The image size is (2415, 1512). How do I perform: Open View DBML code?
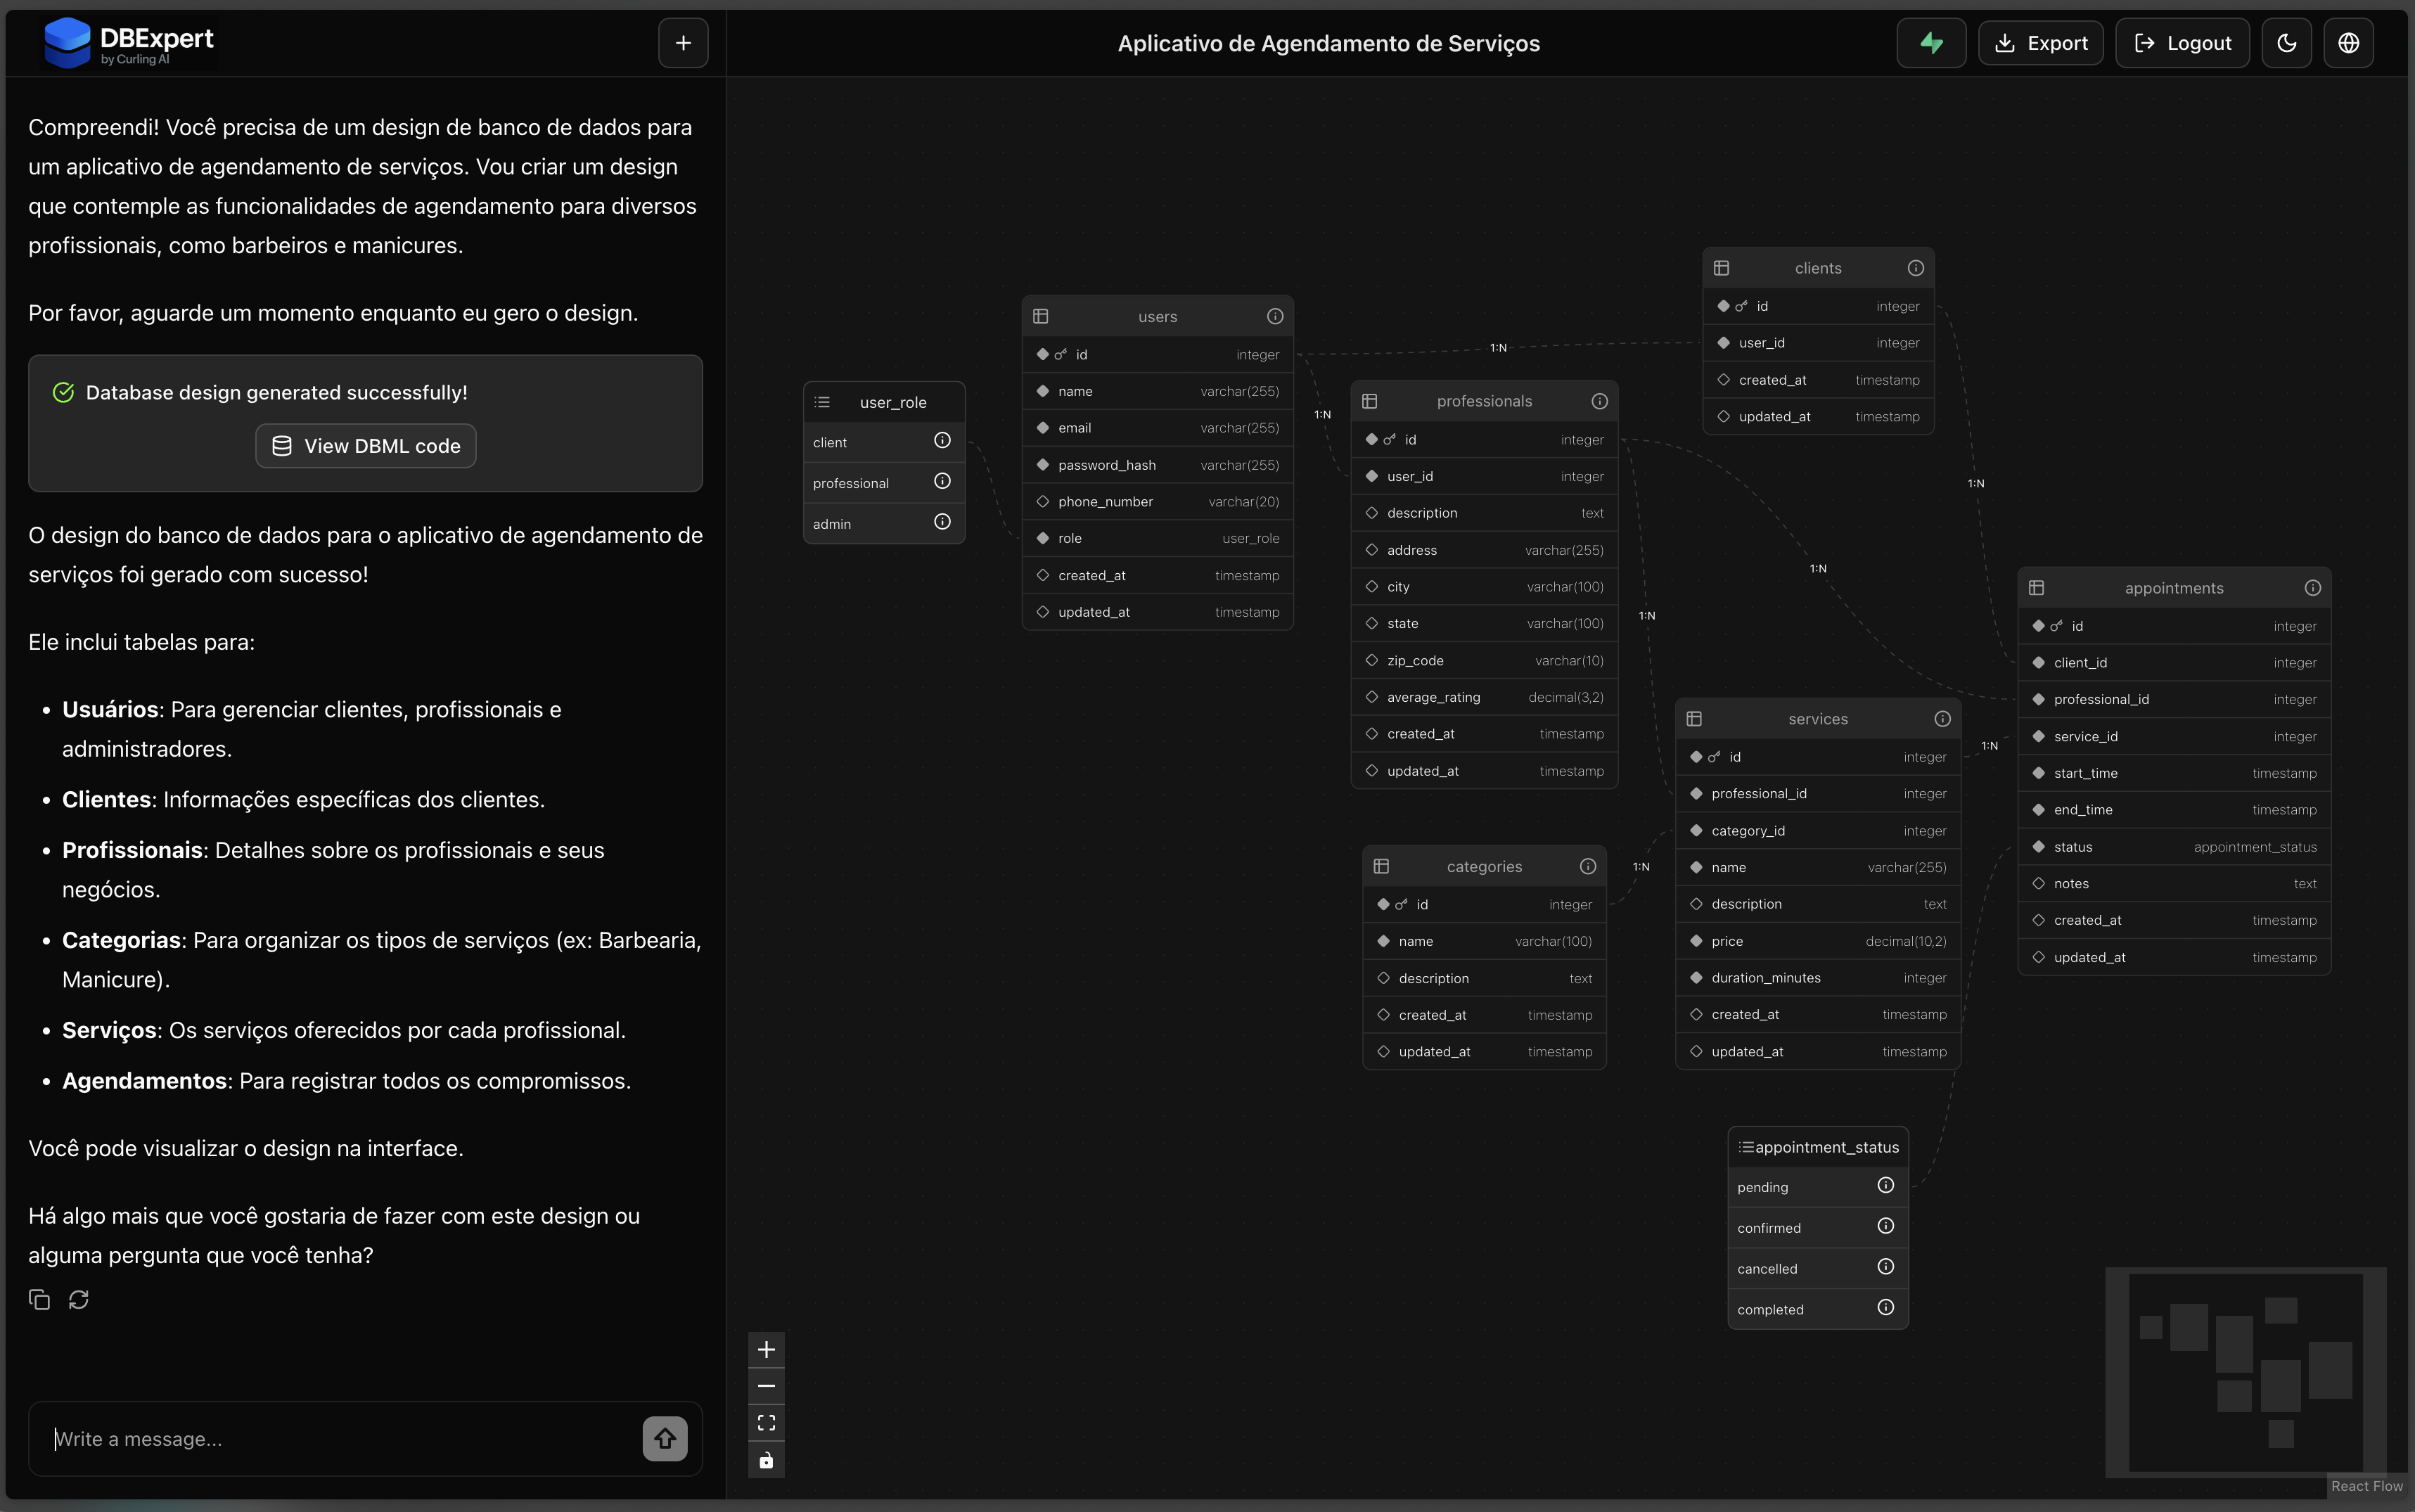[x=366, y=446]
